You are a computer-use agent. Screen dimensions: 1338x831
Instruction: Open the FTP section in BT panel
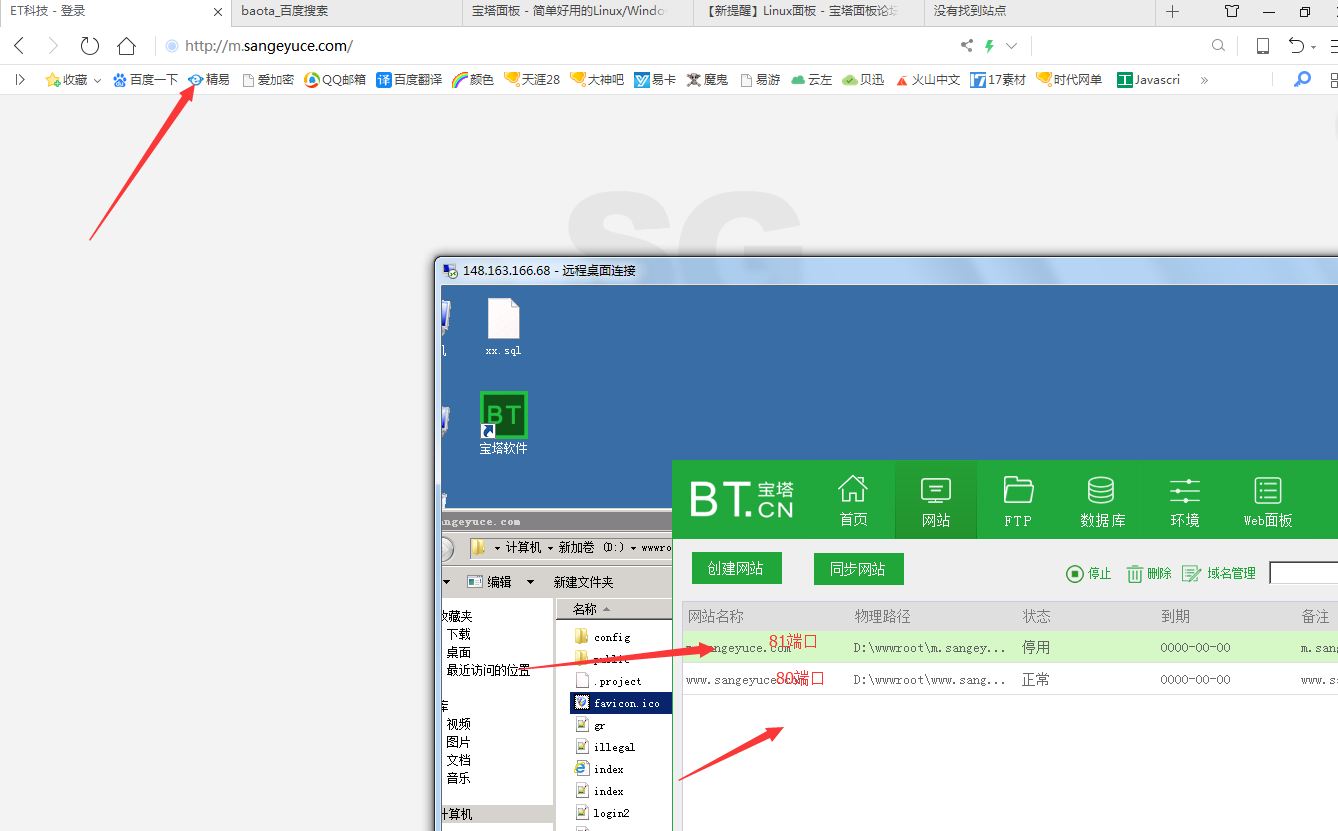1018,500
